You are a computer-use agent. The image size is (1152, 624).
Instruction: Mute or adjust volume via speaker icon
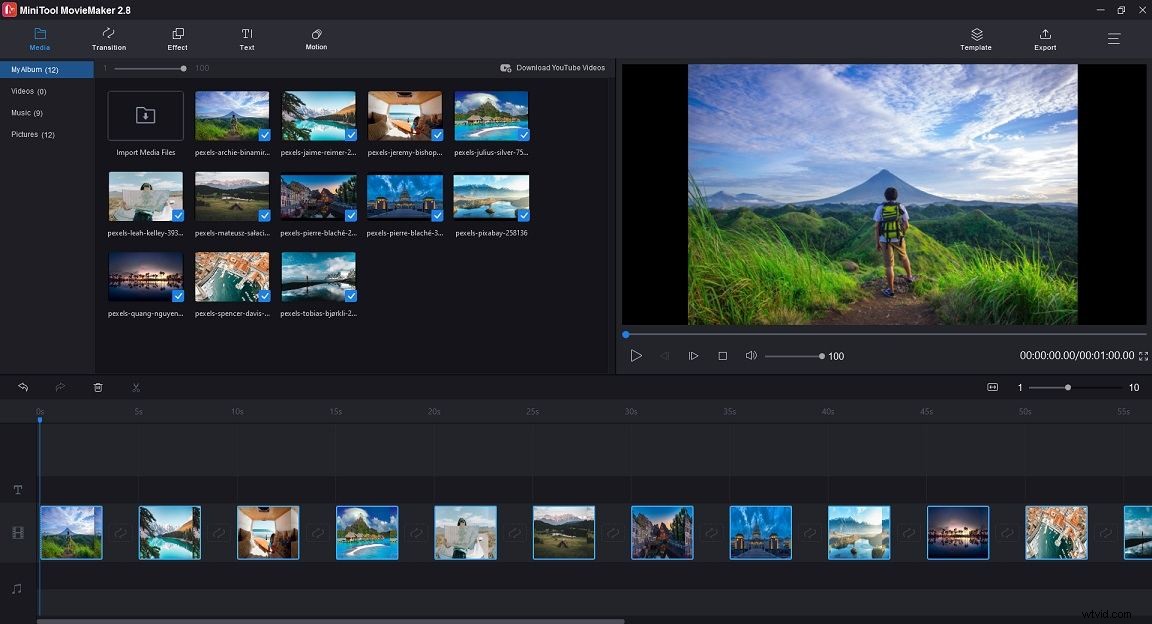pos(750,355)
